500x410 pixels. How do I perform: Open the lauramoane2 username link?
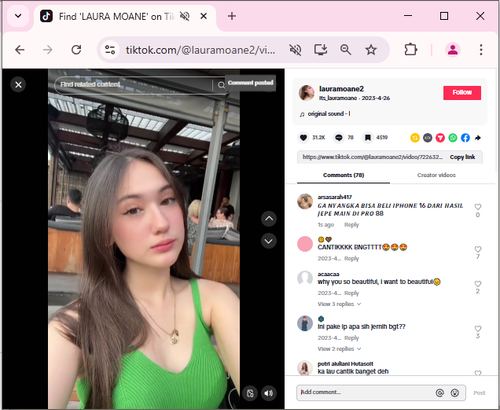click(341, 89)
